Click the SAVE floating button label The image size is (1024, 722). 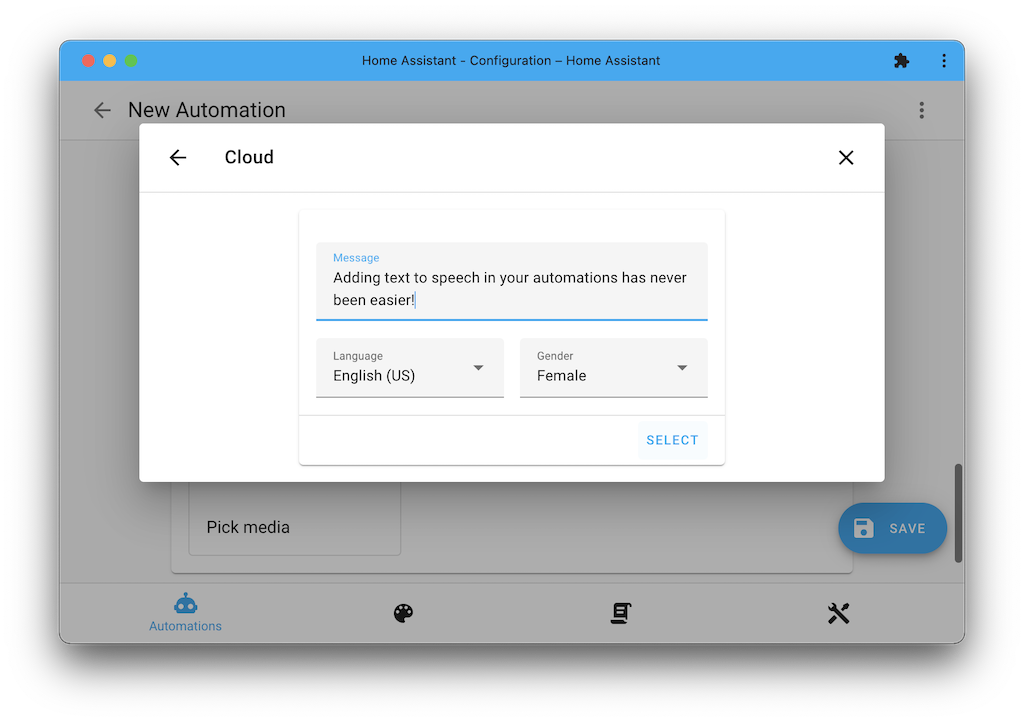(x=907, y=528)
